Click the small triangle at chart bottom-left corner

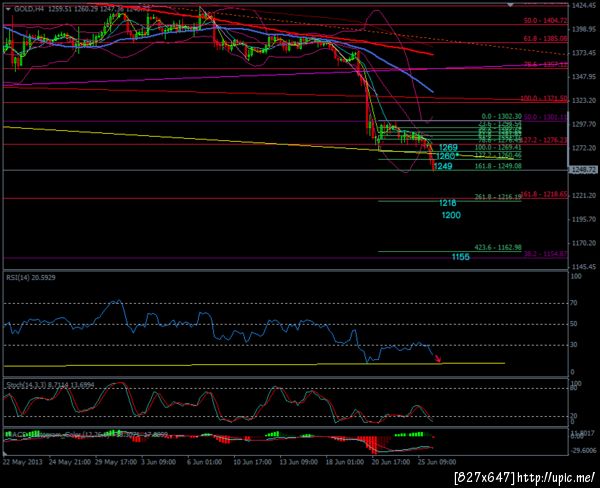click(x=5, y=454)
